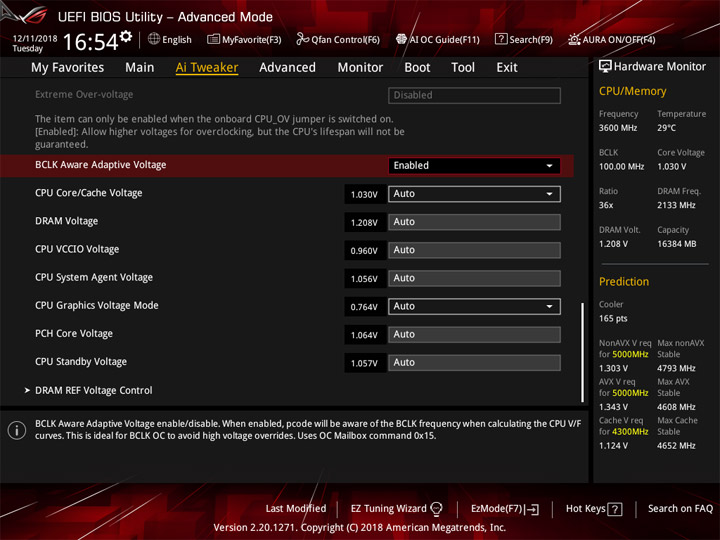Click the Search(F9) question mark icon
The image size is (720, 540).
[501, 39]
